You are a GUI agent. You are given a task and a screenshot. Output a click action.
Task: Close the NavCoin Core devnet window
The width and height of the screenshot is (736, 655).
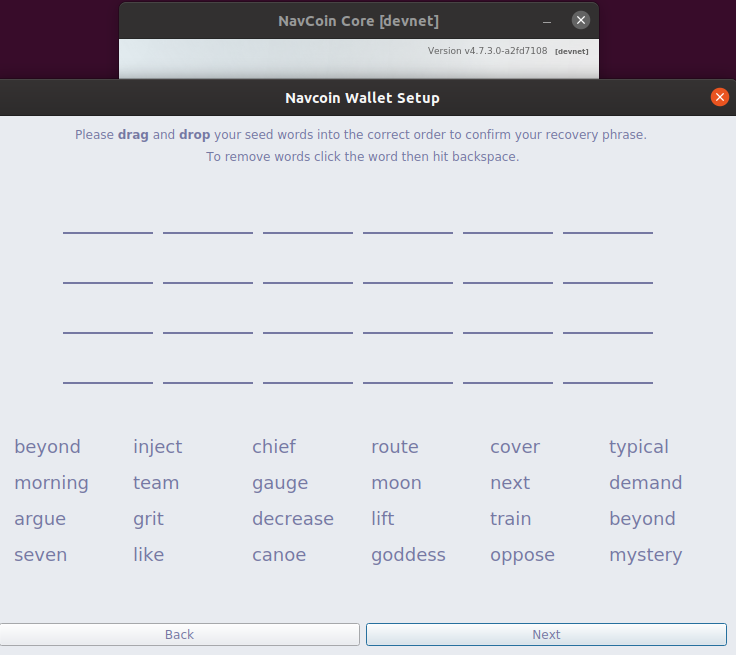[581, 20]
